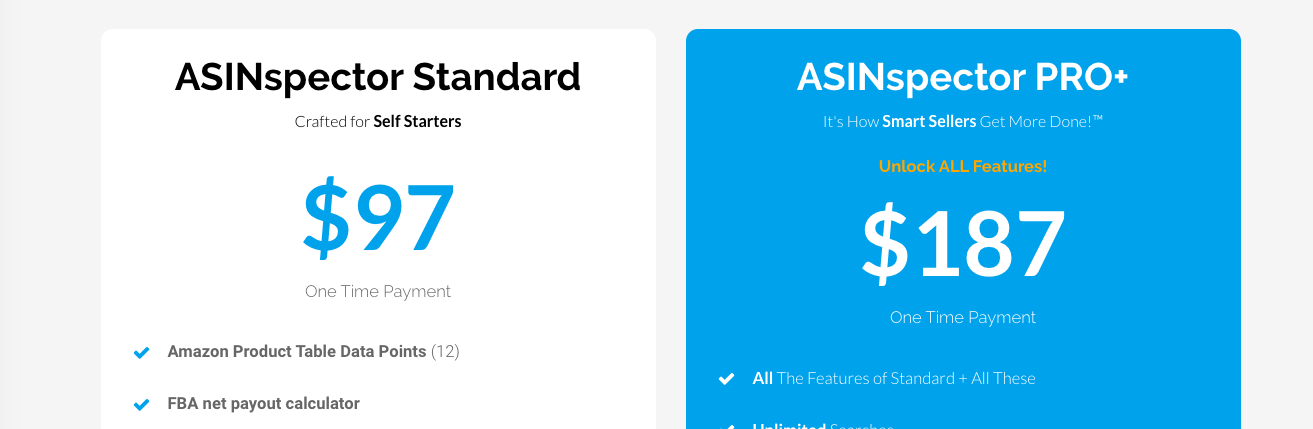This screenshot has height=429, width=1313.
Task: Click the trademark symbol after Get More Done!
Action: (x=1098, y=119)
